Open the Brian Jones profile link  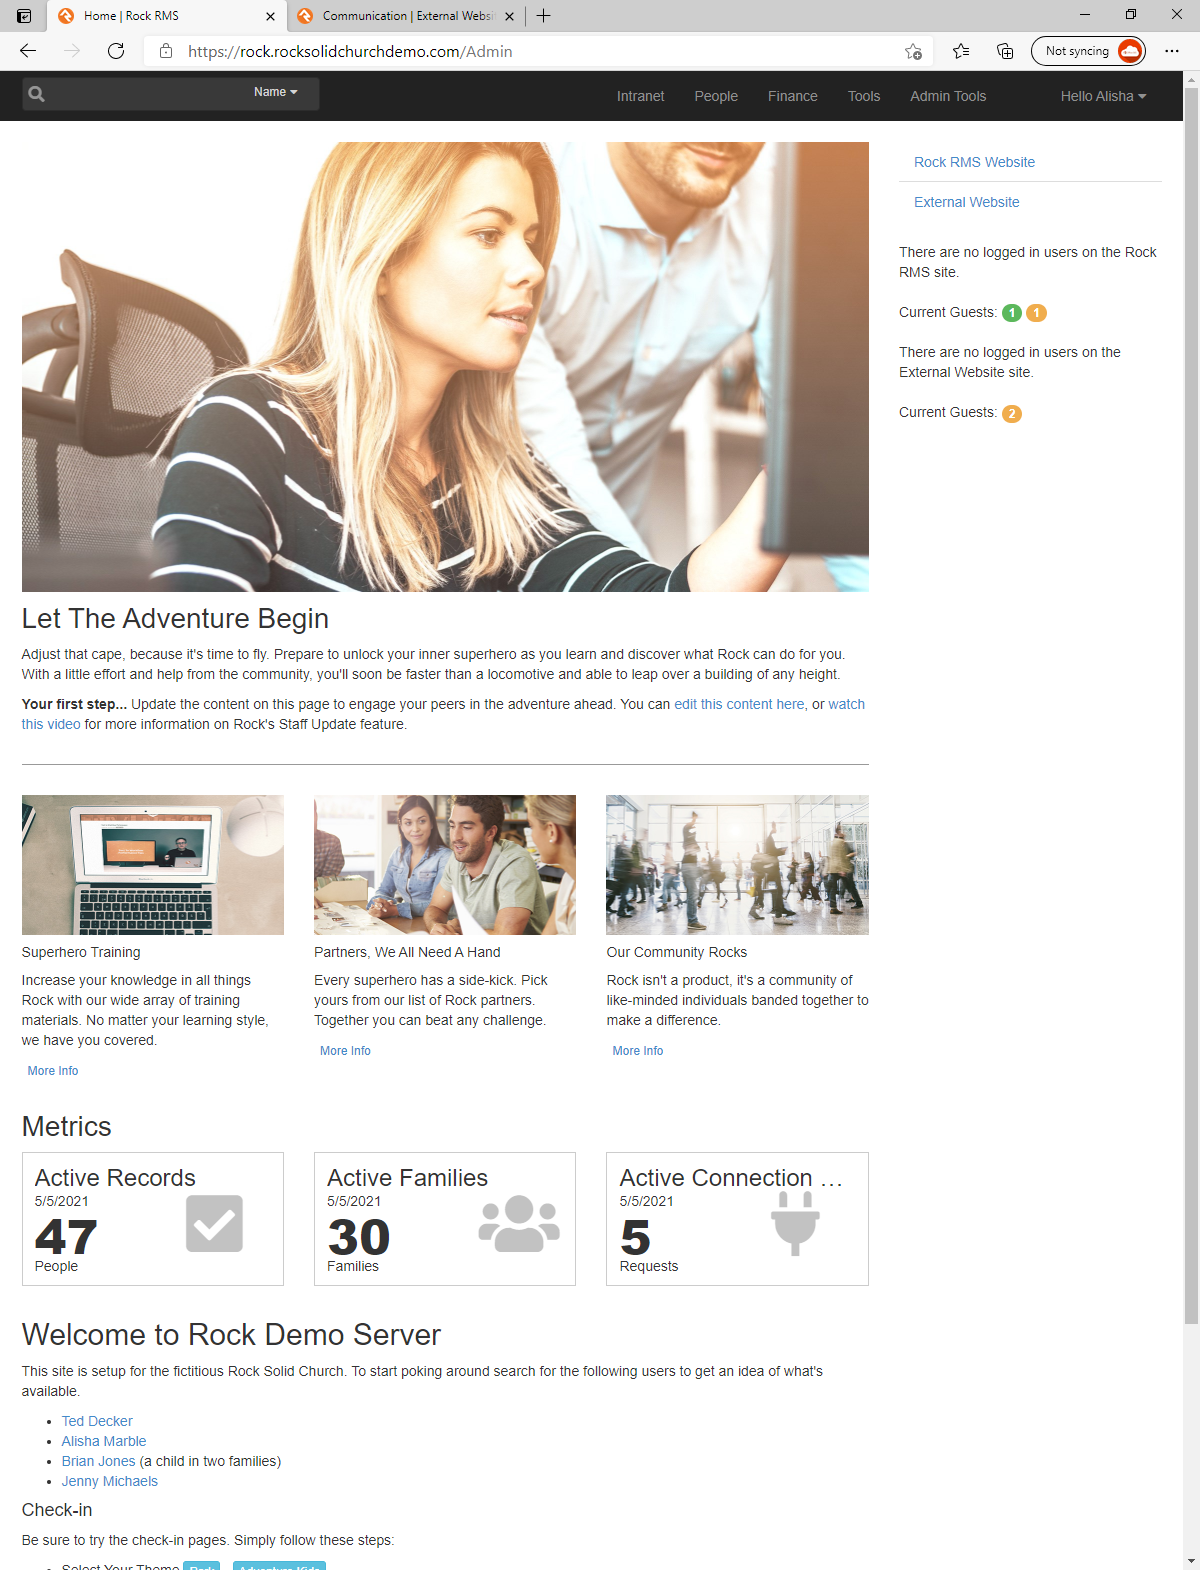point(98,1461)
